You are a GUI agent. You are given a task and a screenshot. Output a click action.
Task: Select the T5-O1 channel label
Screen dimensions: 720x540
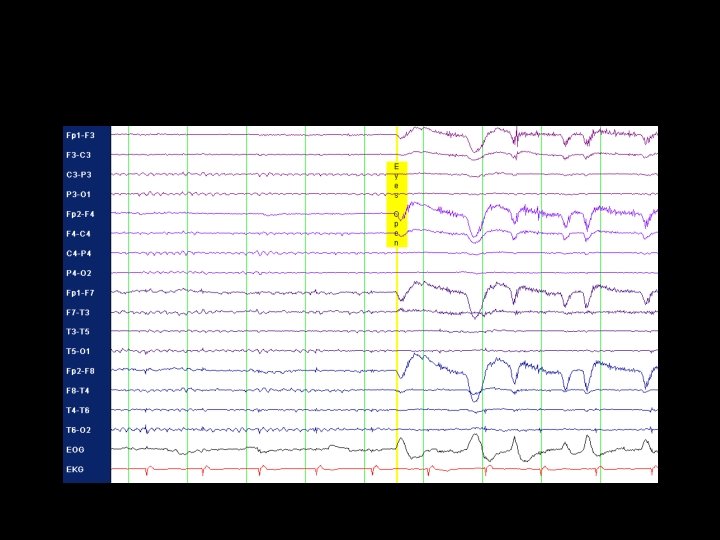(x=78, y=351)
